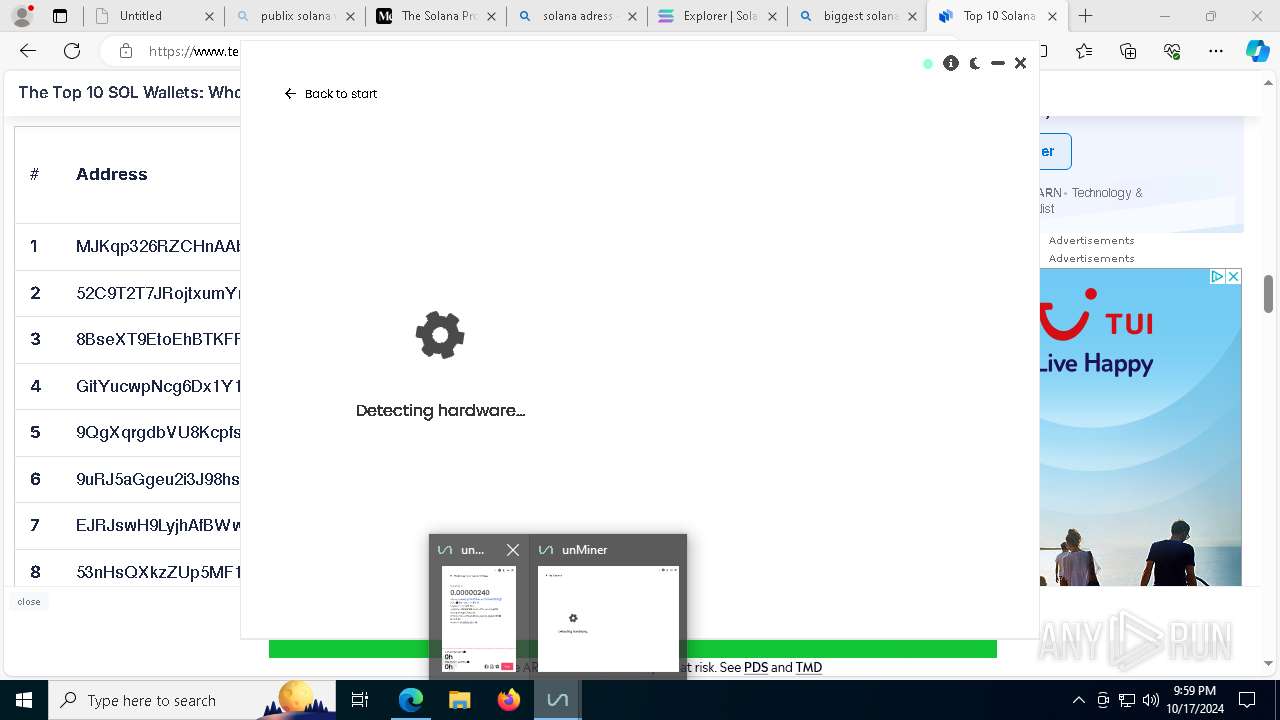Open Browser essentials heart icon
Image resolution: width=1280 pixels, height=720 pixels.
click(1172, 51)
